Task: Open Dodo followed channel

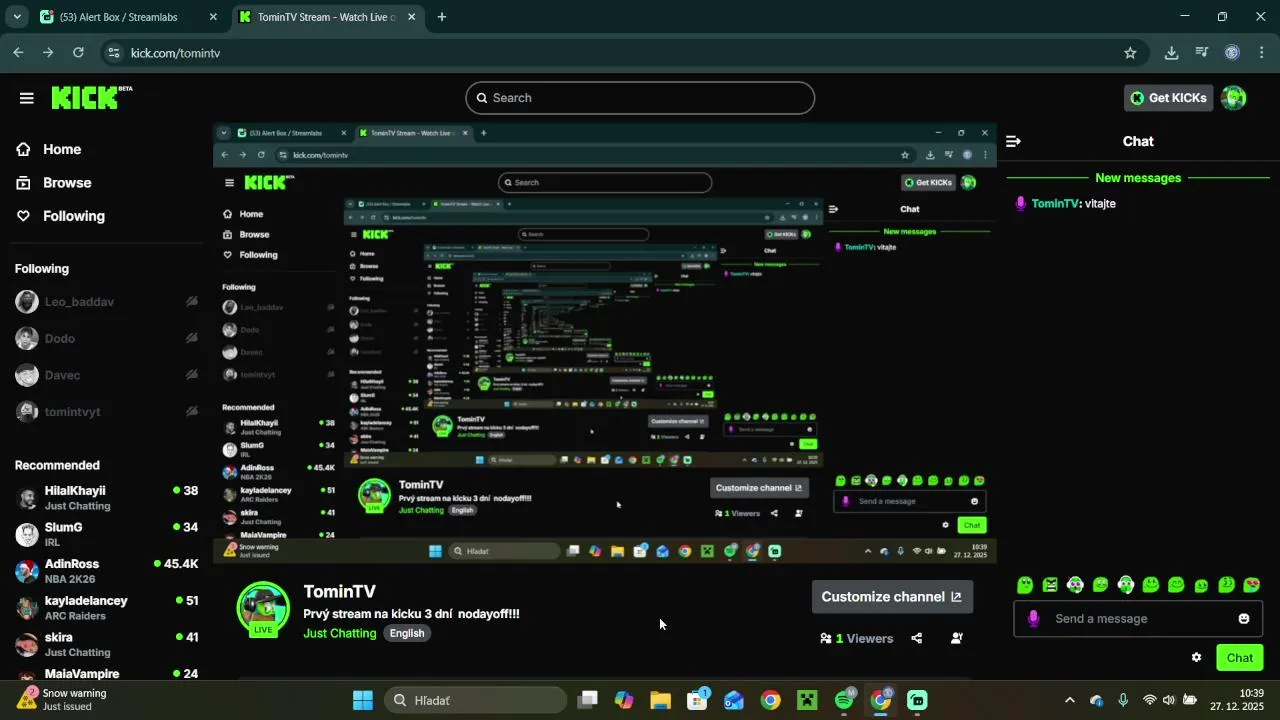Action: 106,339
